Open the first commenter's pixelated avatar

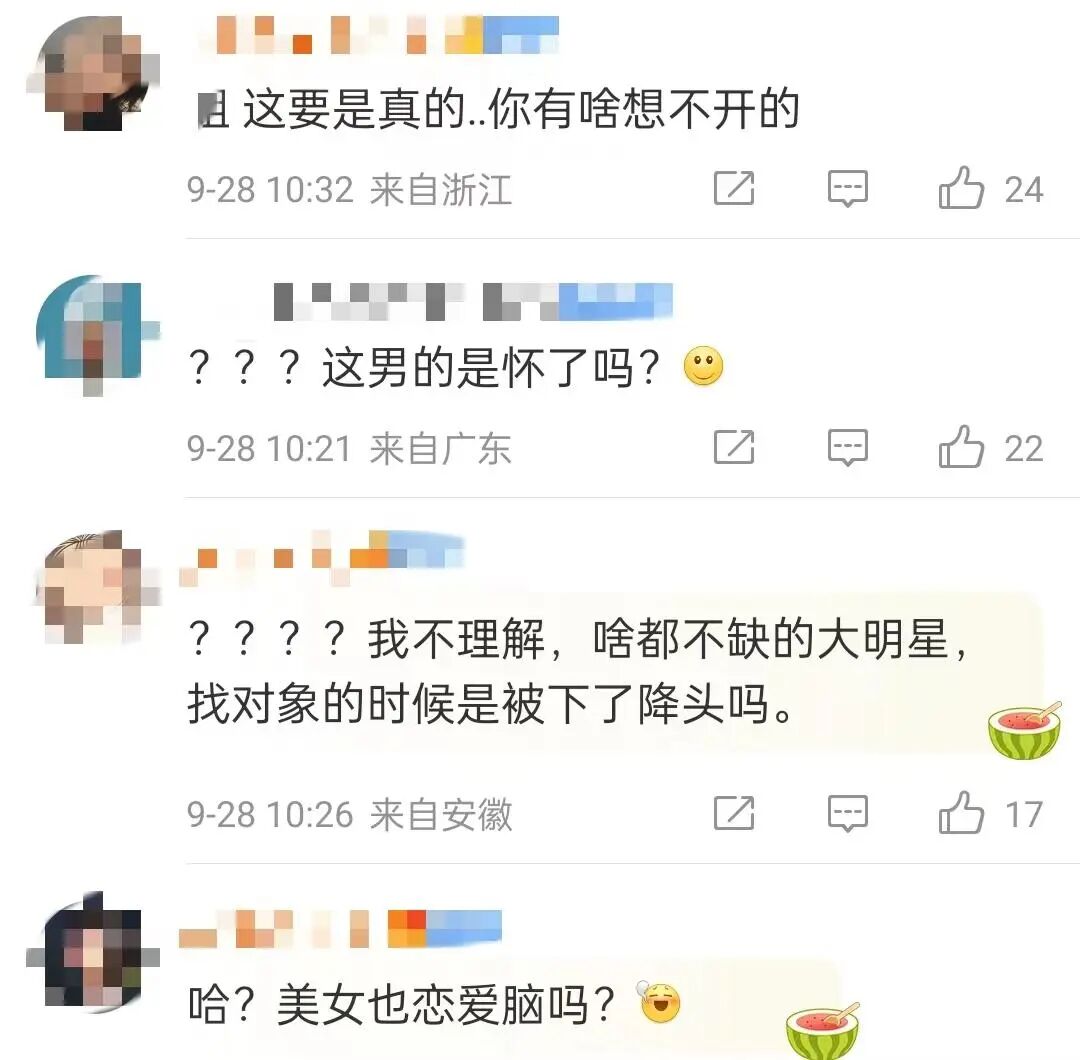point(93,74)
